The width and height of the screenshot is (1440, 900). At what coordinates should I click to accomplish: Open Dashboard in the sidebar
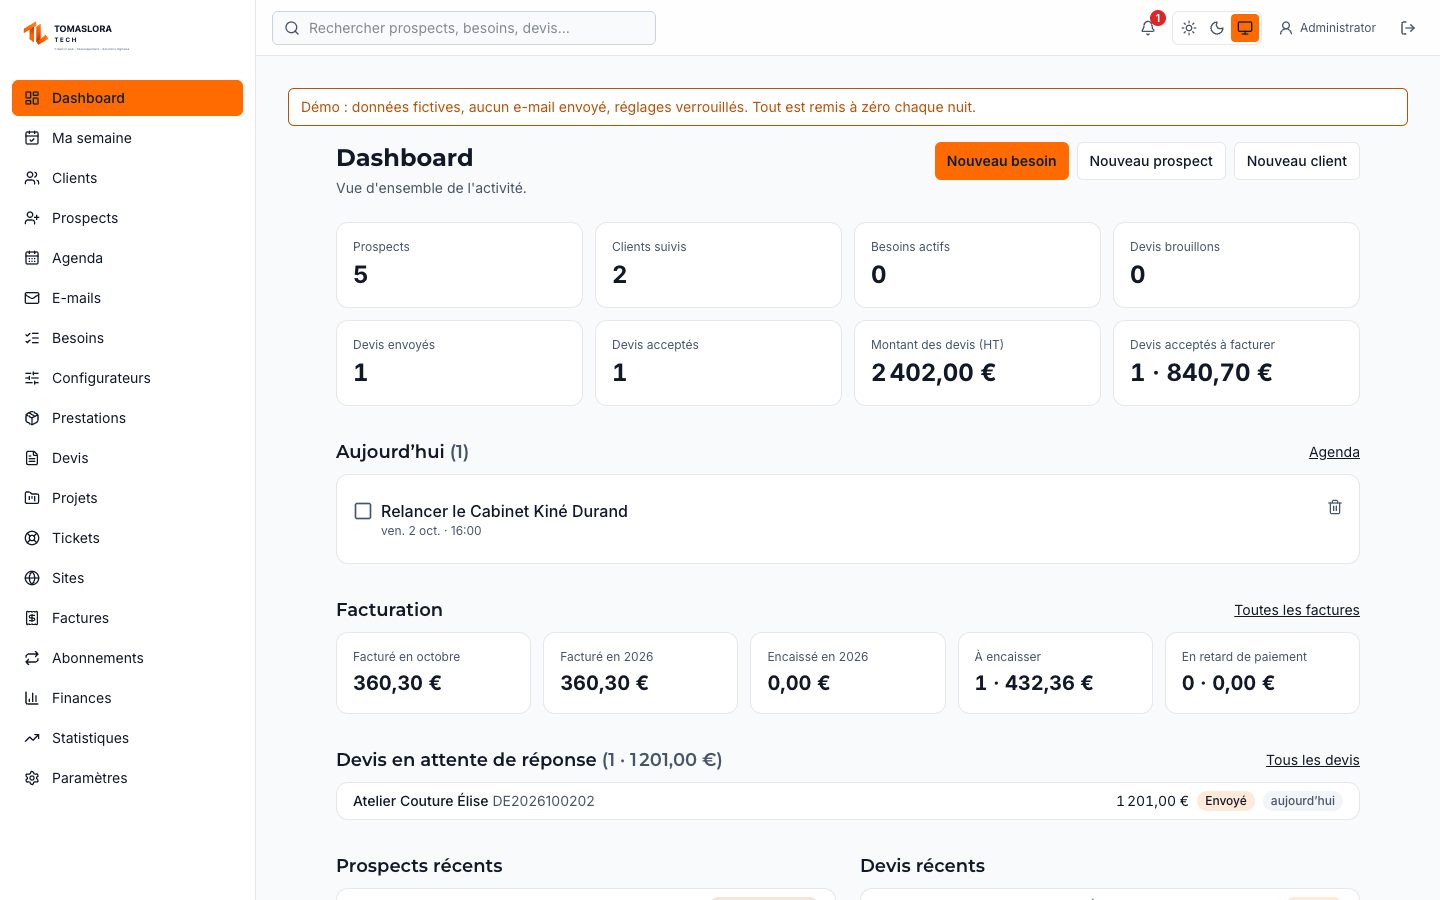pos(127,98)
